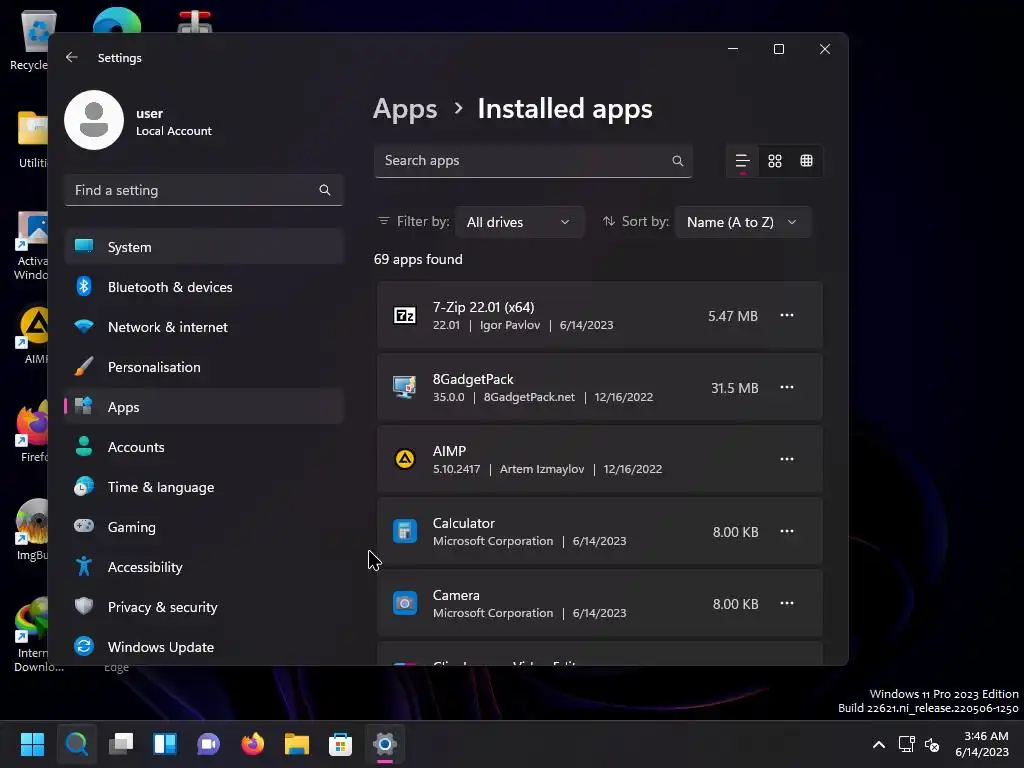1024x768 pixels.
Task: Click the 7-Zip 22.01 (x64) name
Action: pos(483,307)
